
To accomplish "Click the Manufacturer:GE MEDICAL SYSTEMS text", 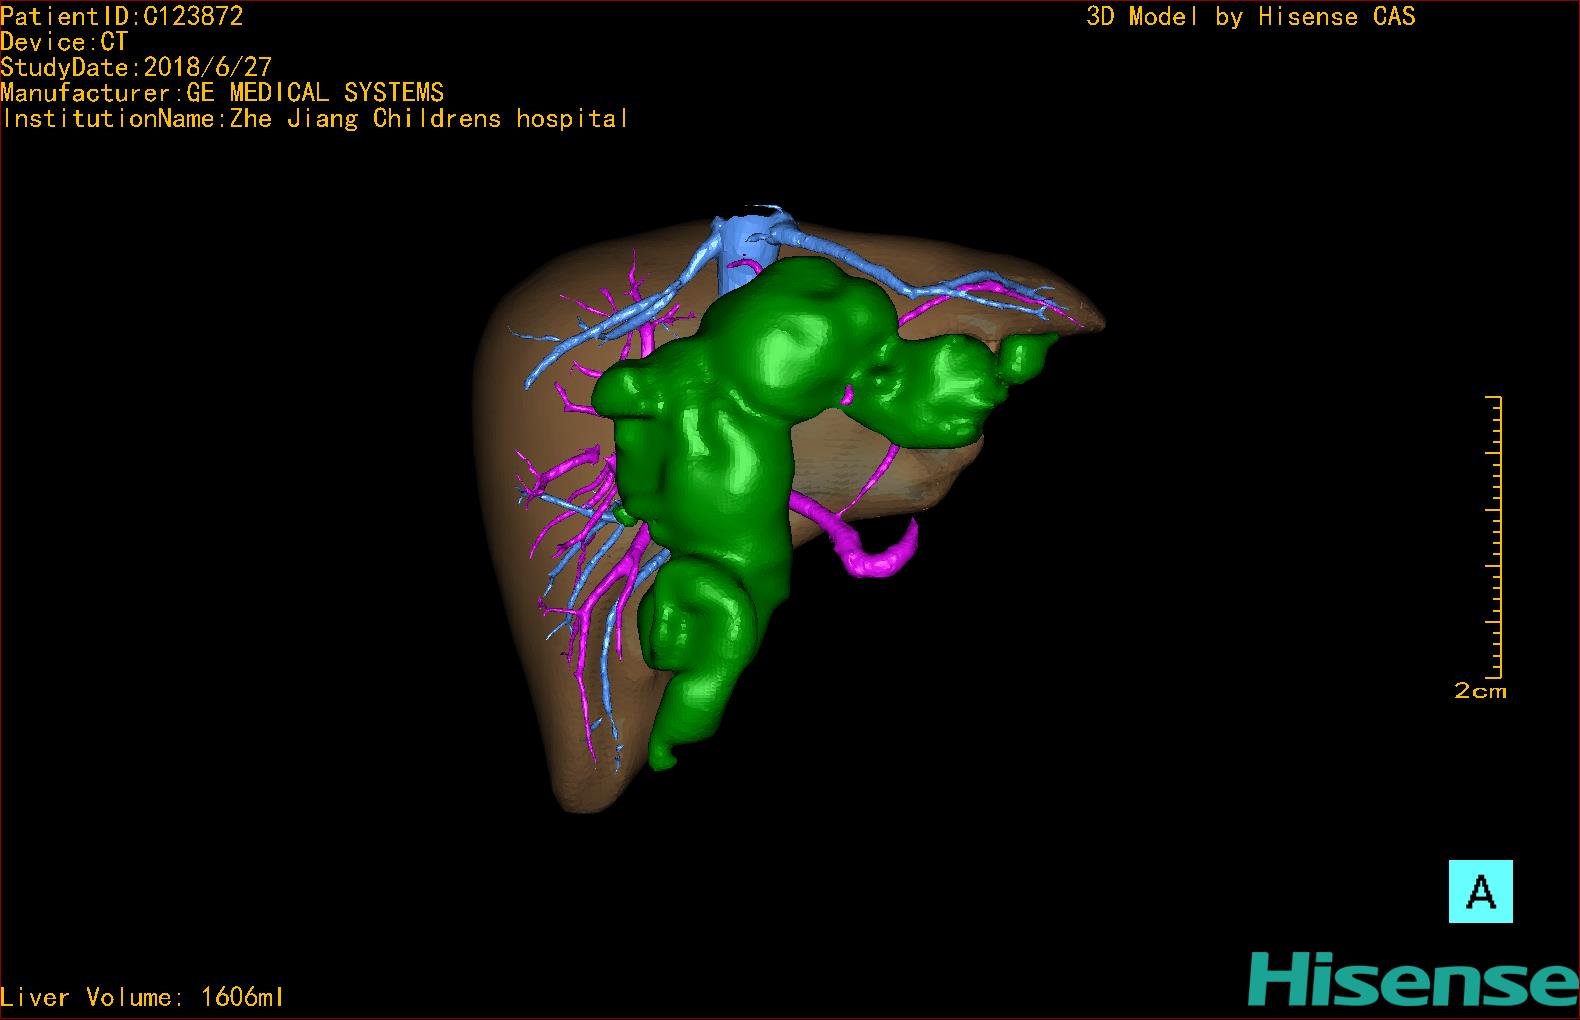I will coord(222,93).
